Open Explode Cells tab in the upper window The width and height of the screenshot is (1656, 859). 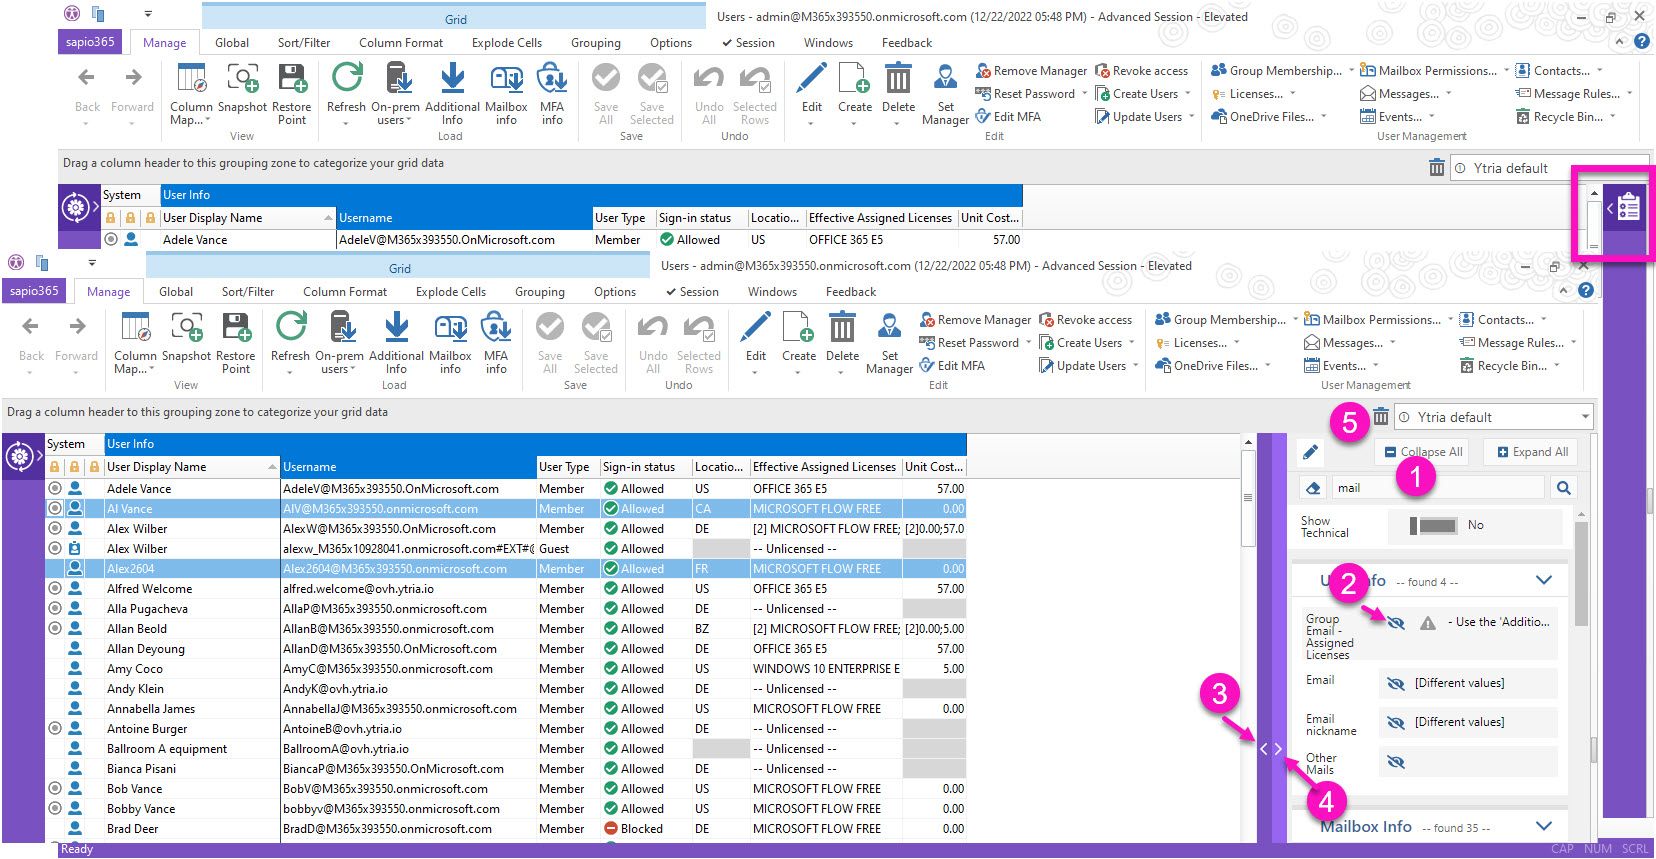507,43
